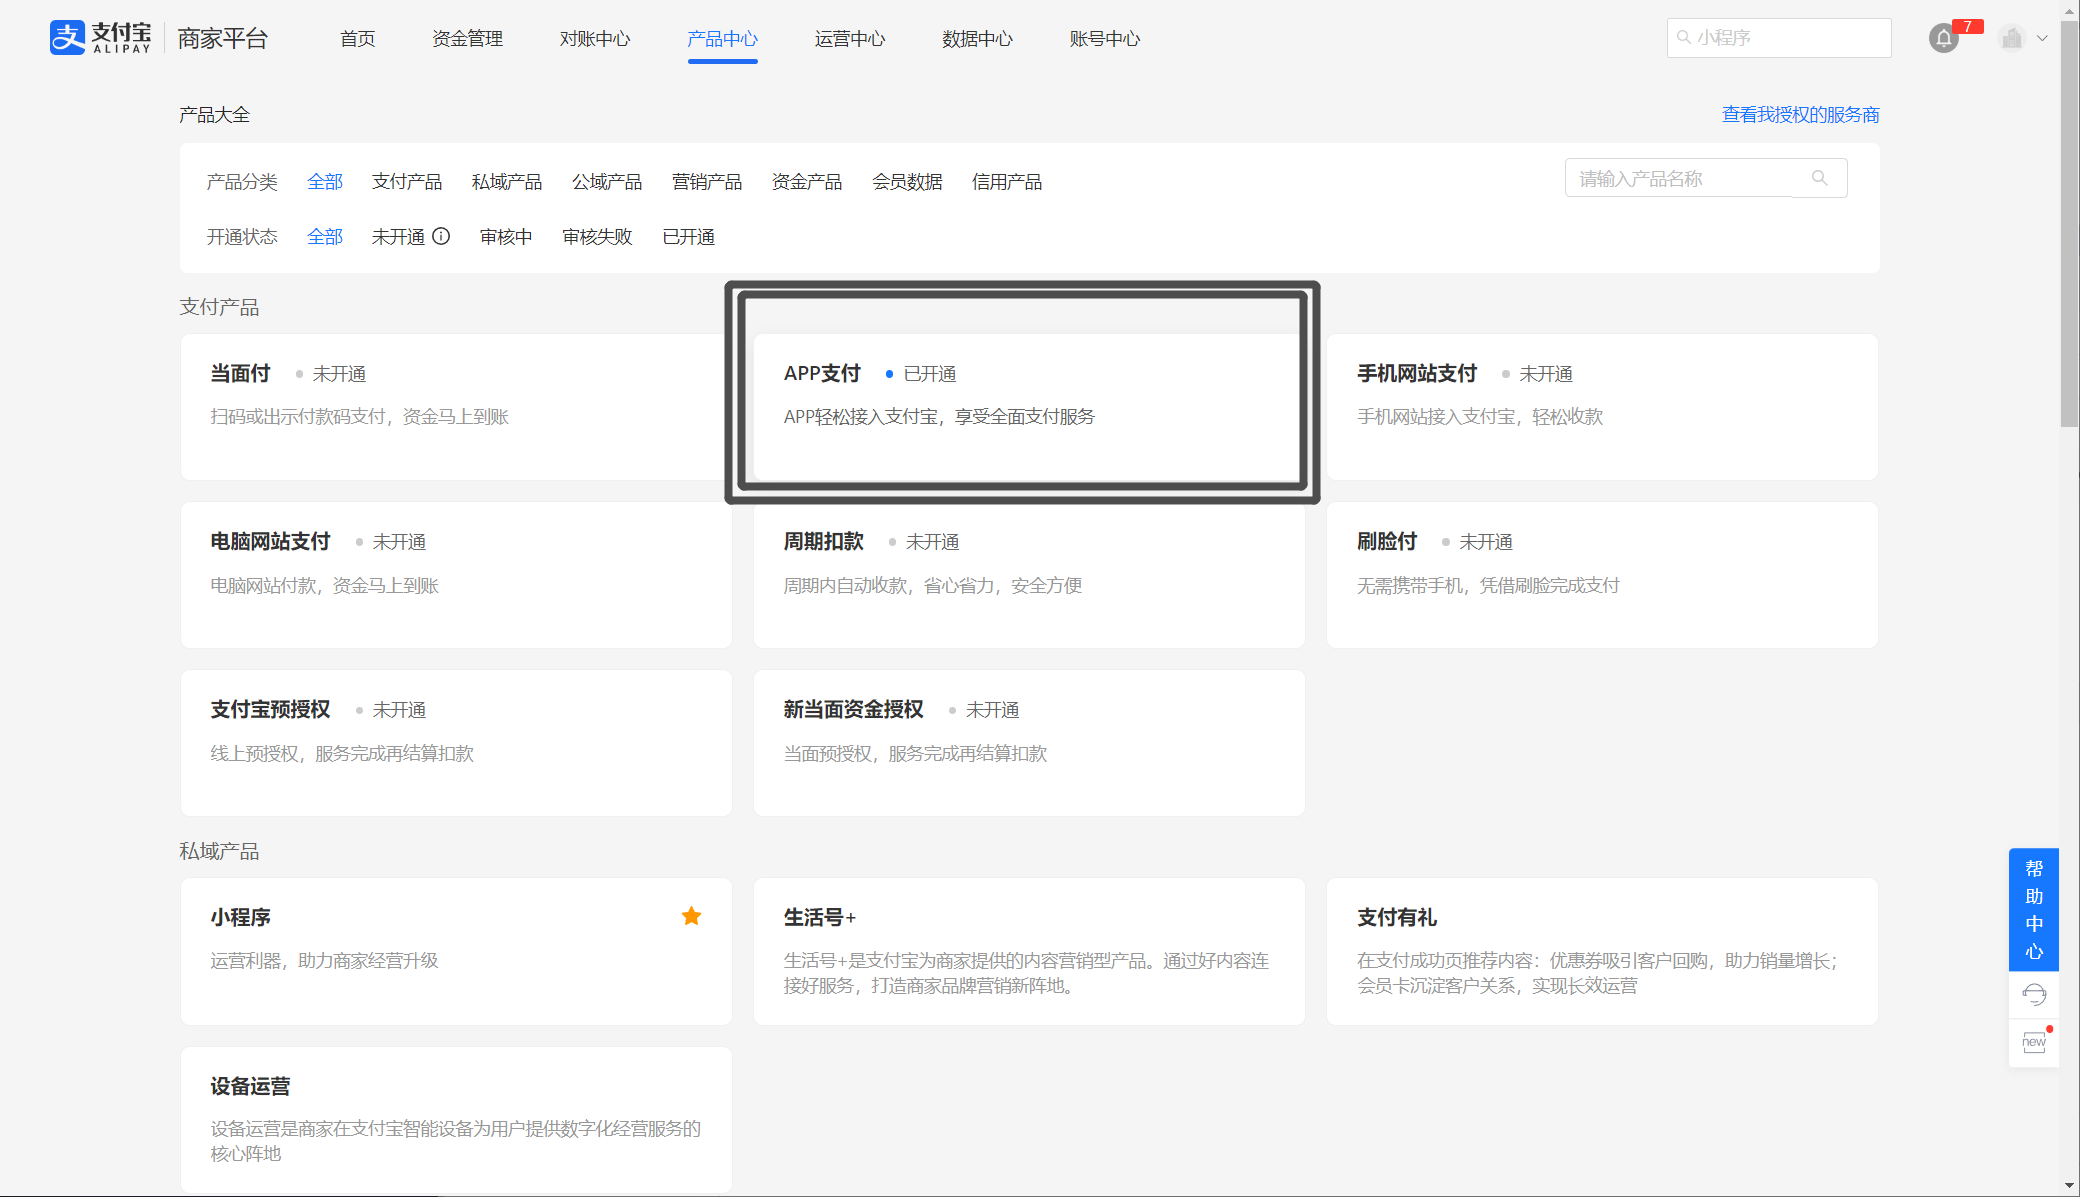The height and width of the screenshot is (1197, 2080).
Task: Click the 商家平台 title text
Action: (x=223, y=38)
